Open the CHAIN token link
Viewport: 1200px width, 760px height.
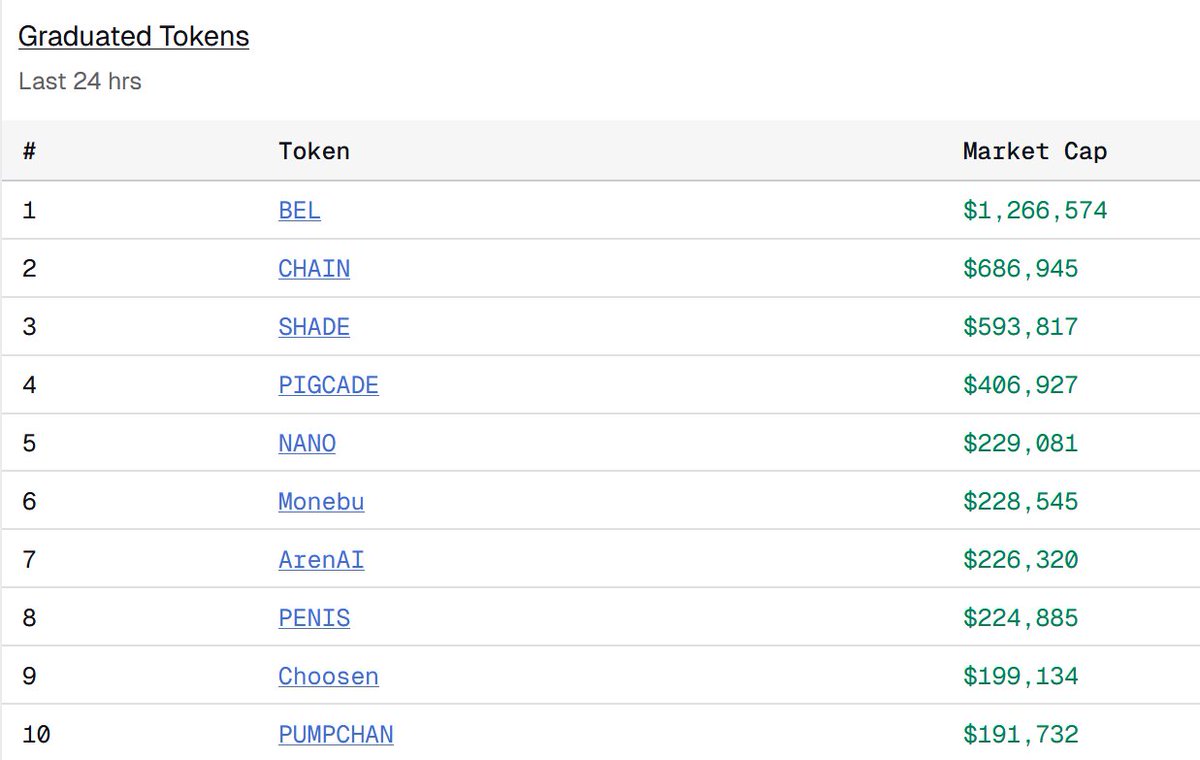tap(314, 268)
